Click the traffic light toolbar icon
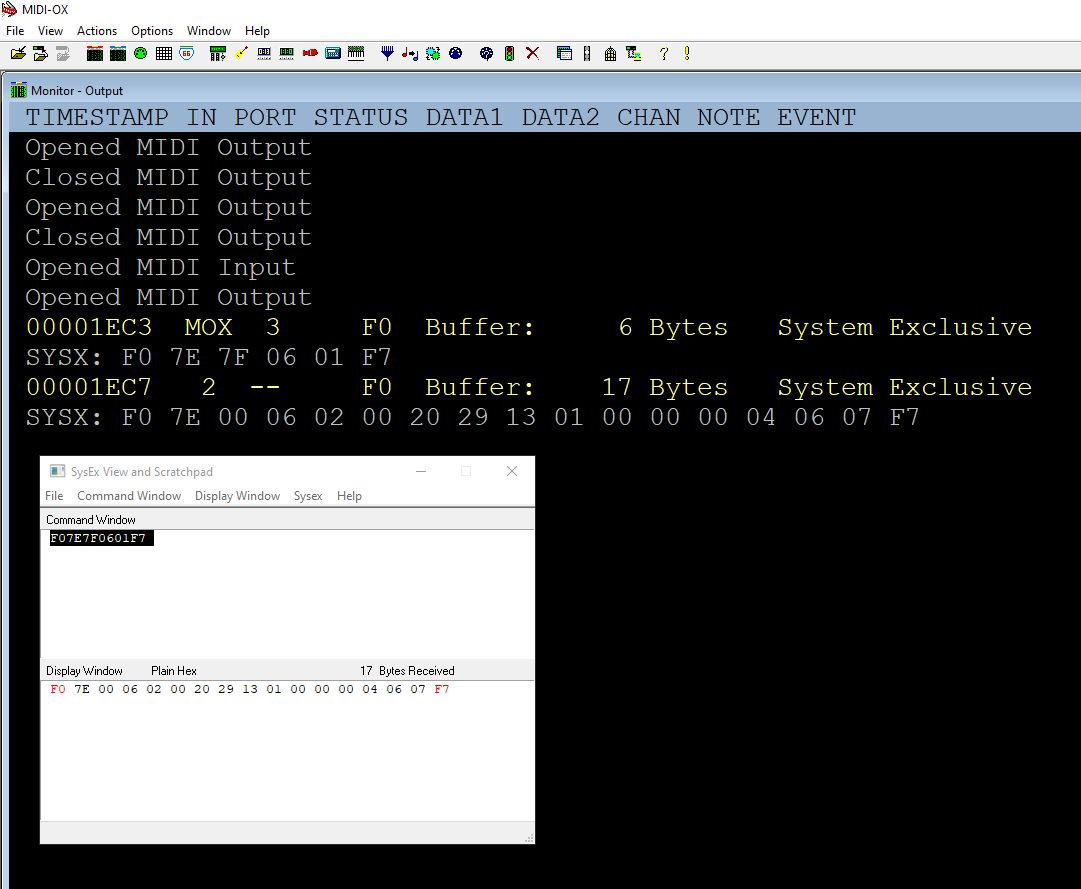Viewport: 1081px width, 889px height. click(509, 54)
